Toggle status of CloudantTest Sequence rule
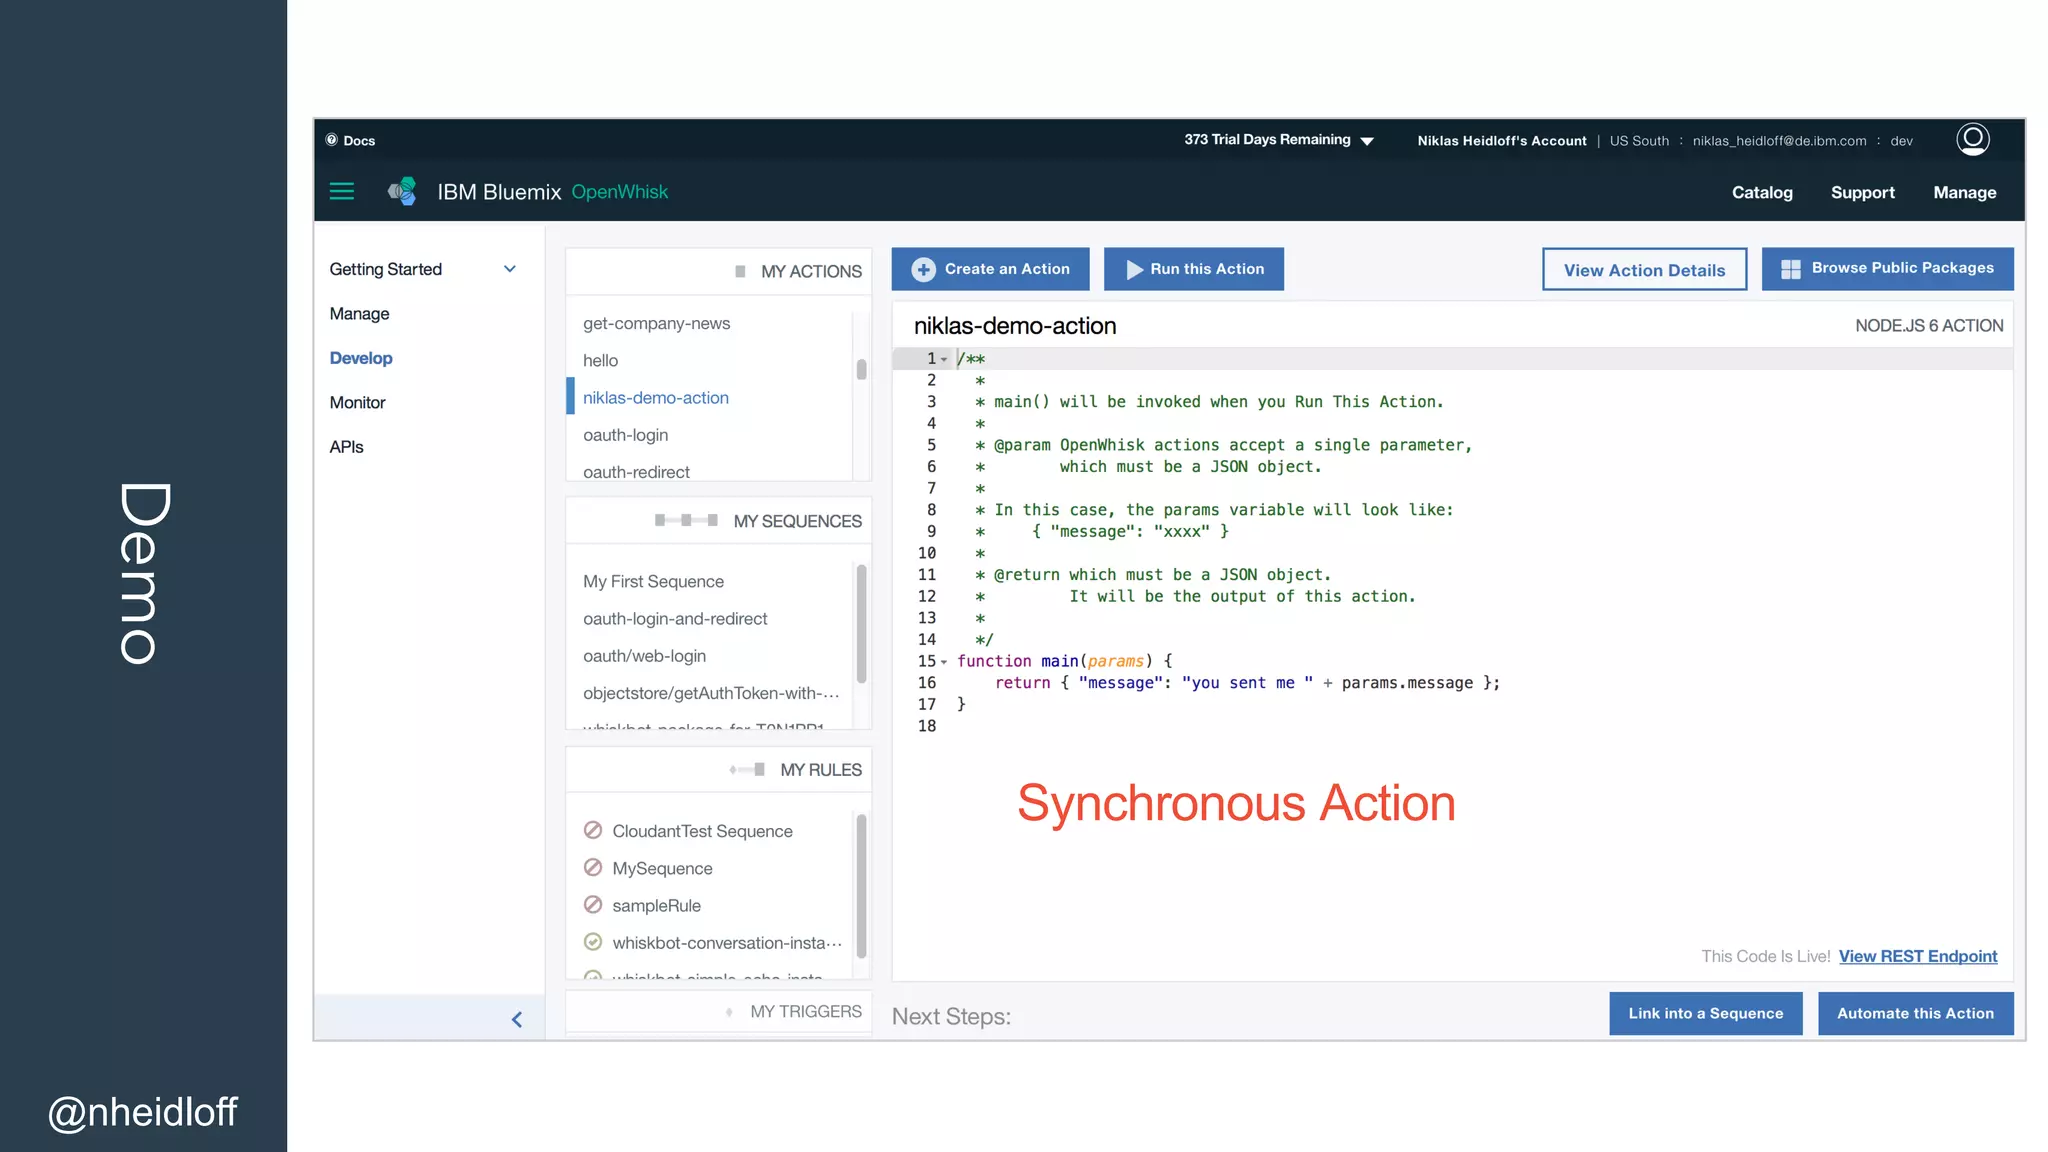 tap(593, 830)
